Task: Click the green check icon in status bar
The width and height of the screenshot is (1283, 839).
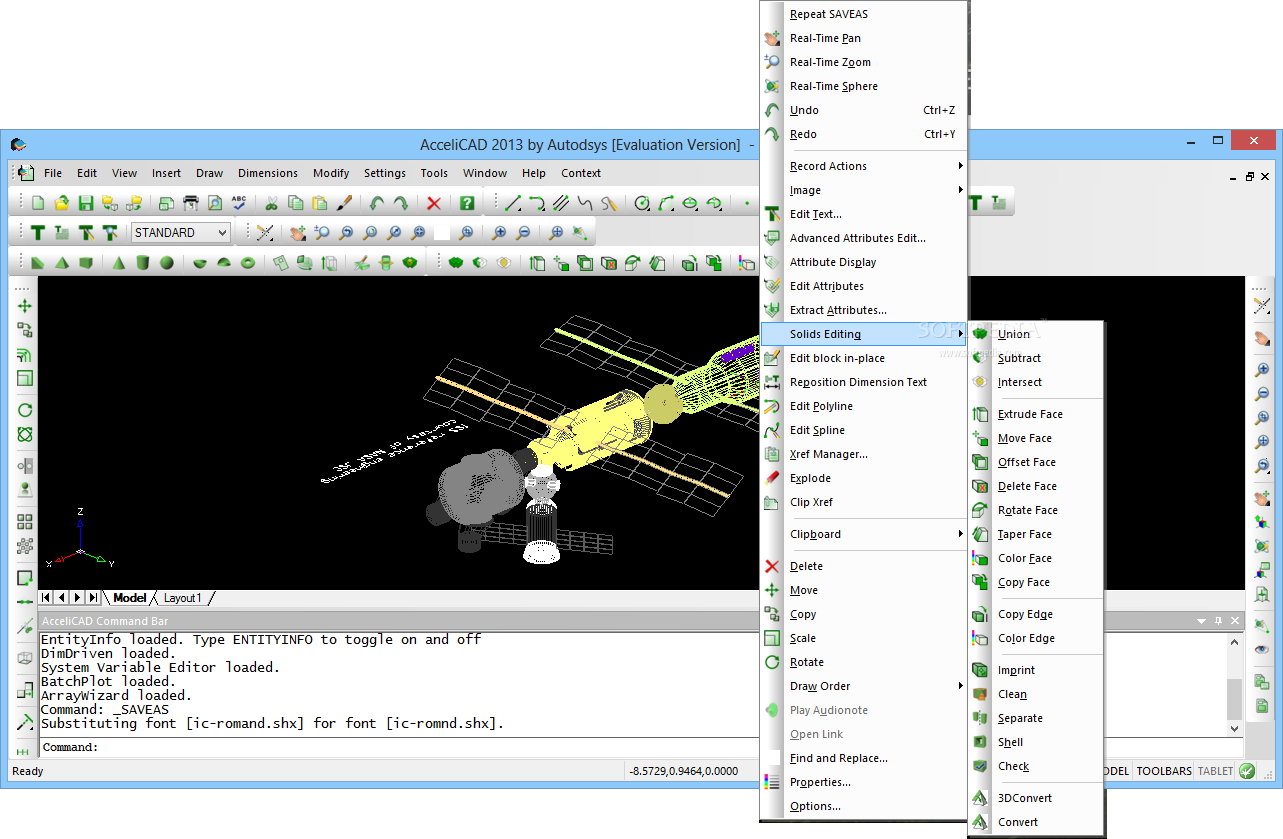Action: coord(1246,771)
